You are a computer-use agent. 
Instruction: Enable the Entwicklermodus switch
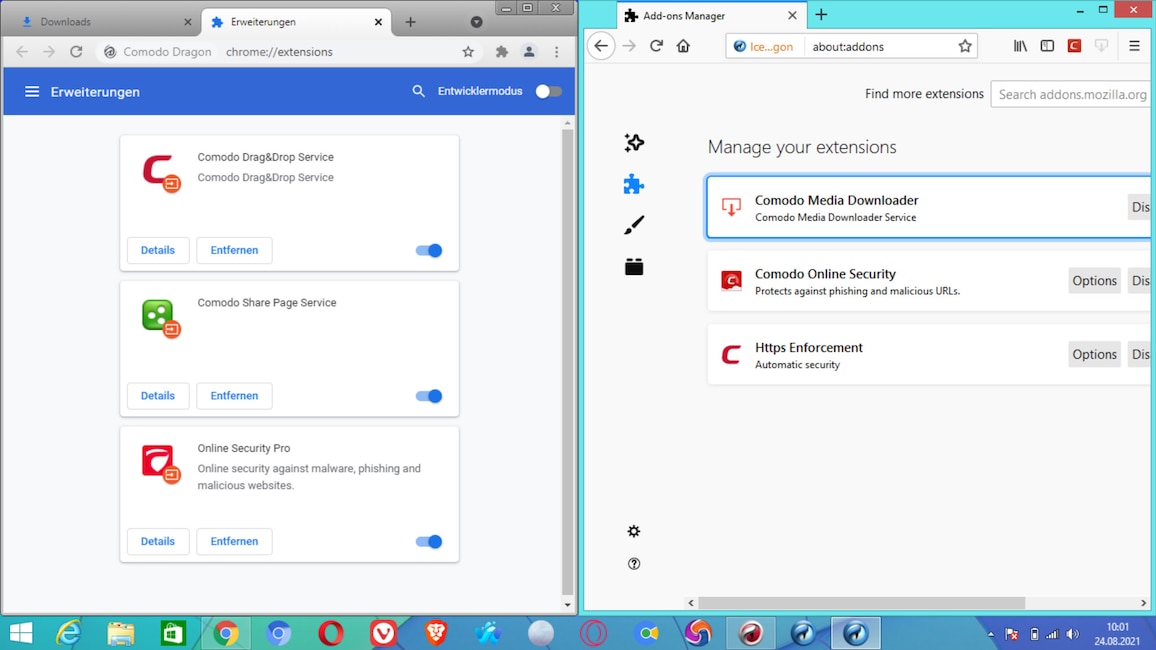pos(549,91)
